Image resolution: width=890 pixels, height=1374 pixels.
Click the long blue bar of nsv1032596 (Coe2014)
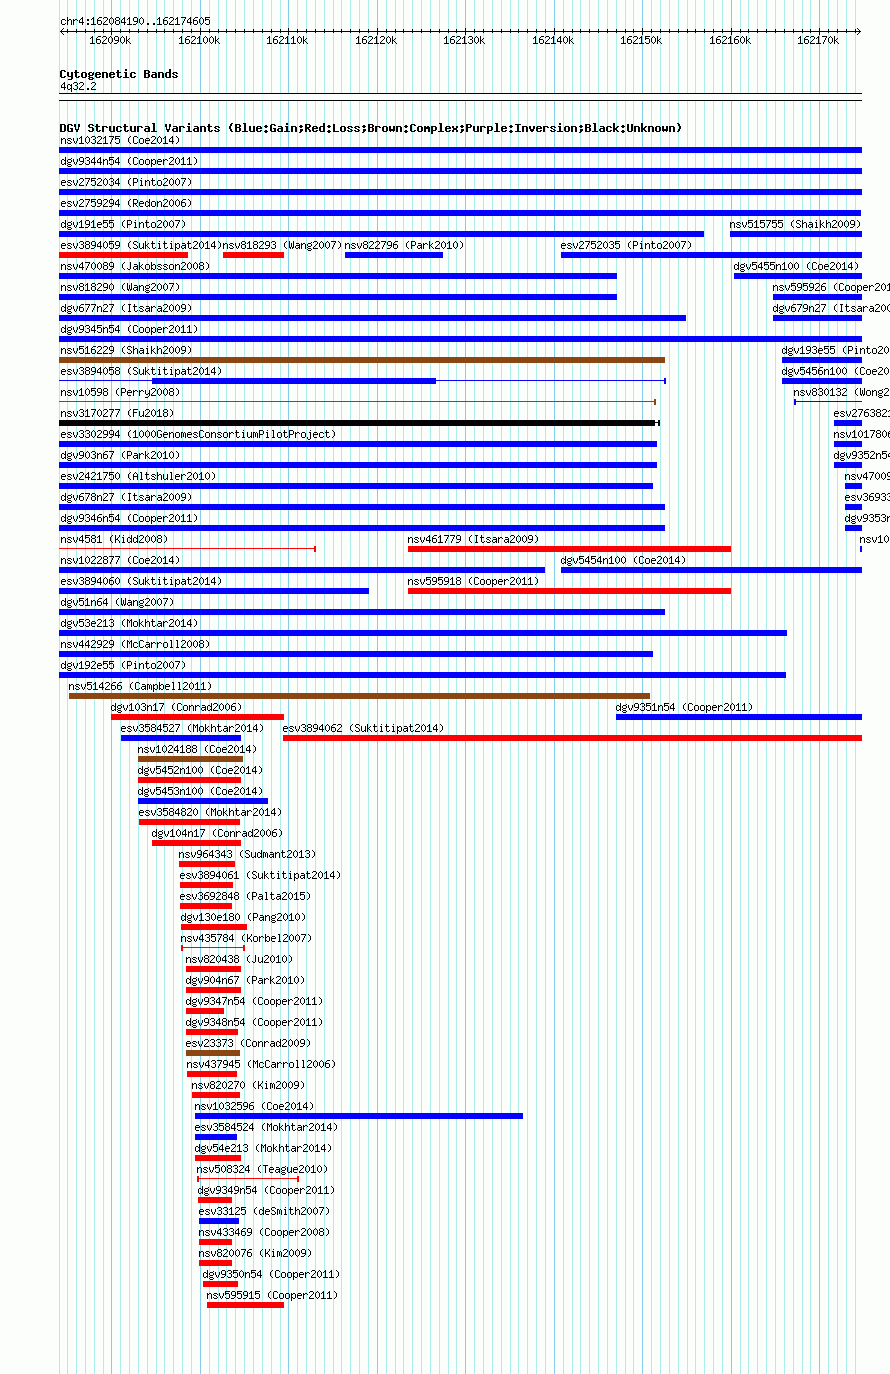pyautogui.click(x=359, y=1116)
